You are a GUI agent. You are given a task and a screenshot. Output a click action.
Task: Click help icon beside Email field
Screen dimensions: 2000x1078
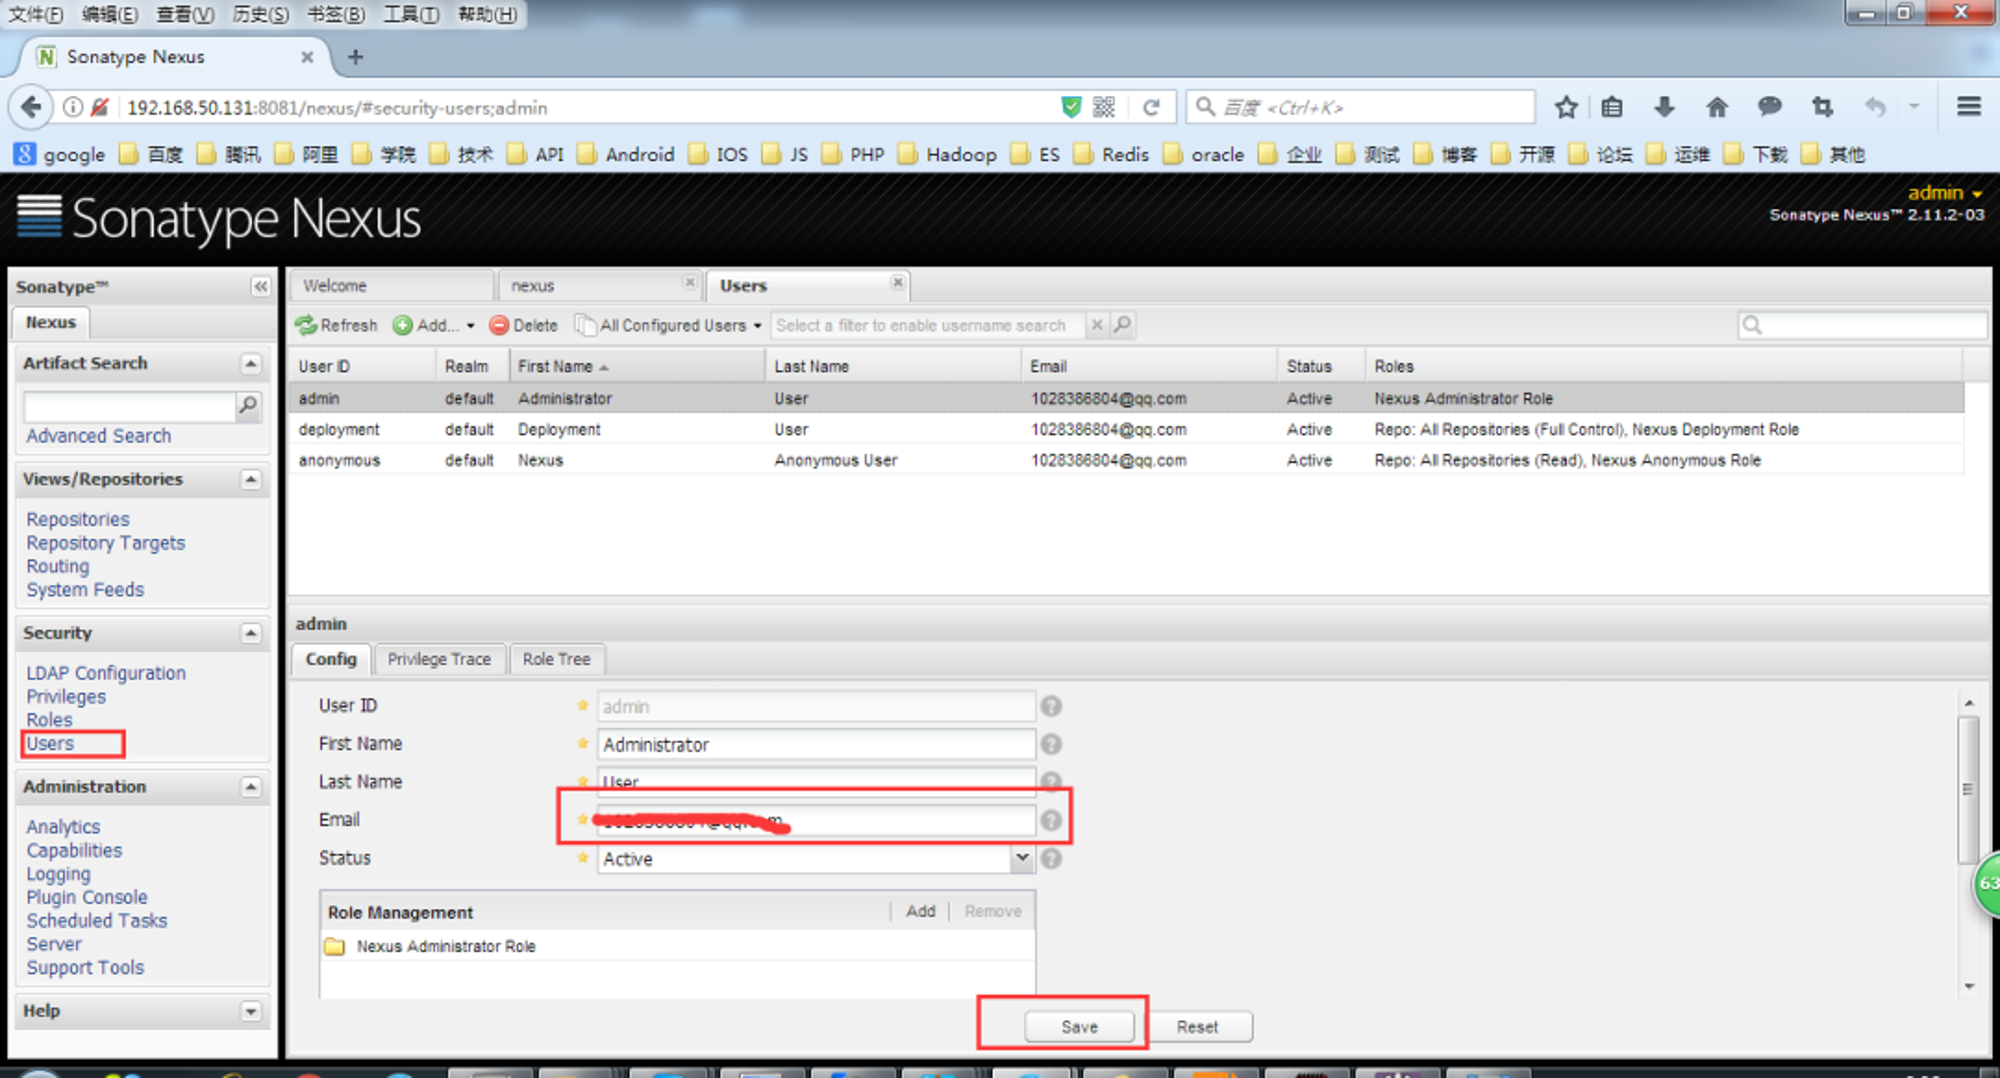1051,820
